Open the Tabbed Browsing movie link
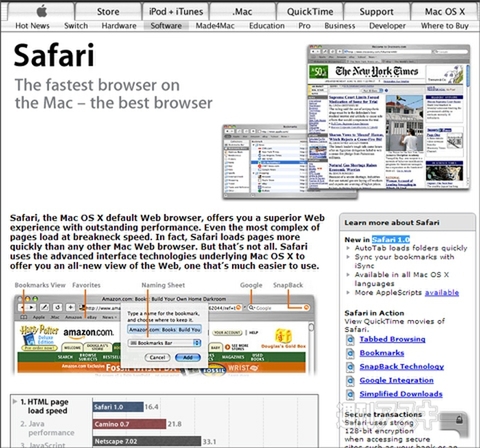Screen dimensions: 480x448 click(x=392, y=339)
